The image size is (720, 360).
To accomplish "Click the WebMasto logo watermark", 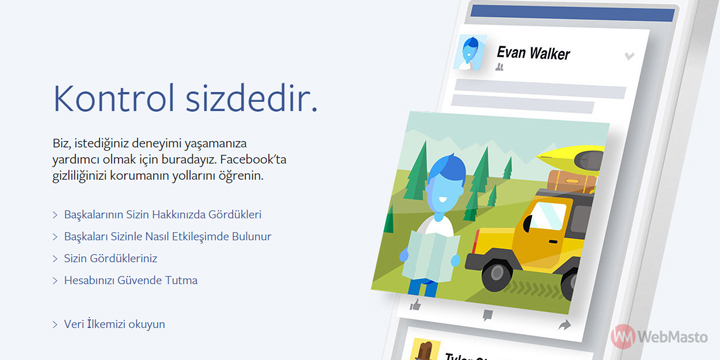I will [659, 337].
